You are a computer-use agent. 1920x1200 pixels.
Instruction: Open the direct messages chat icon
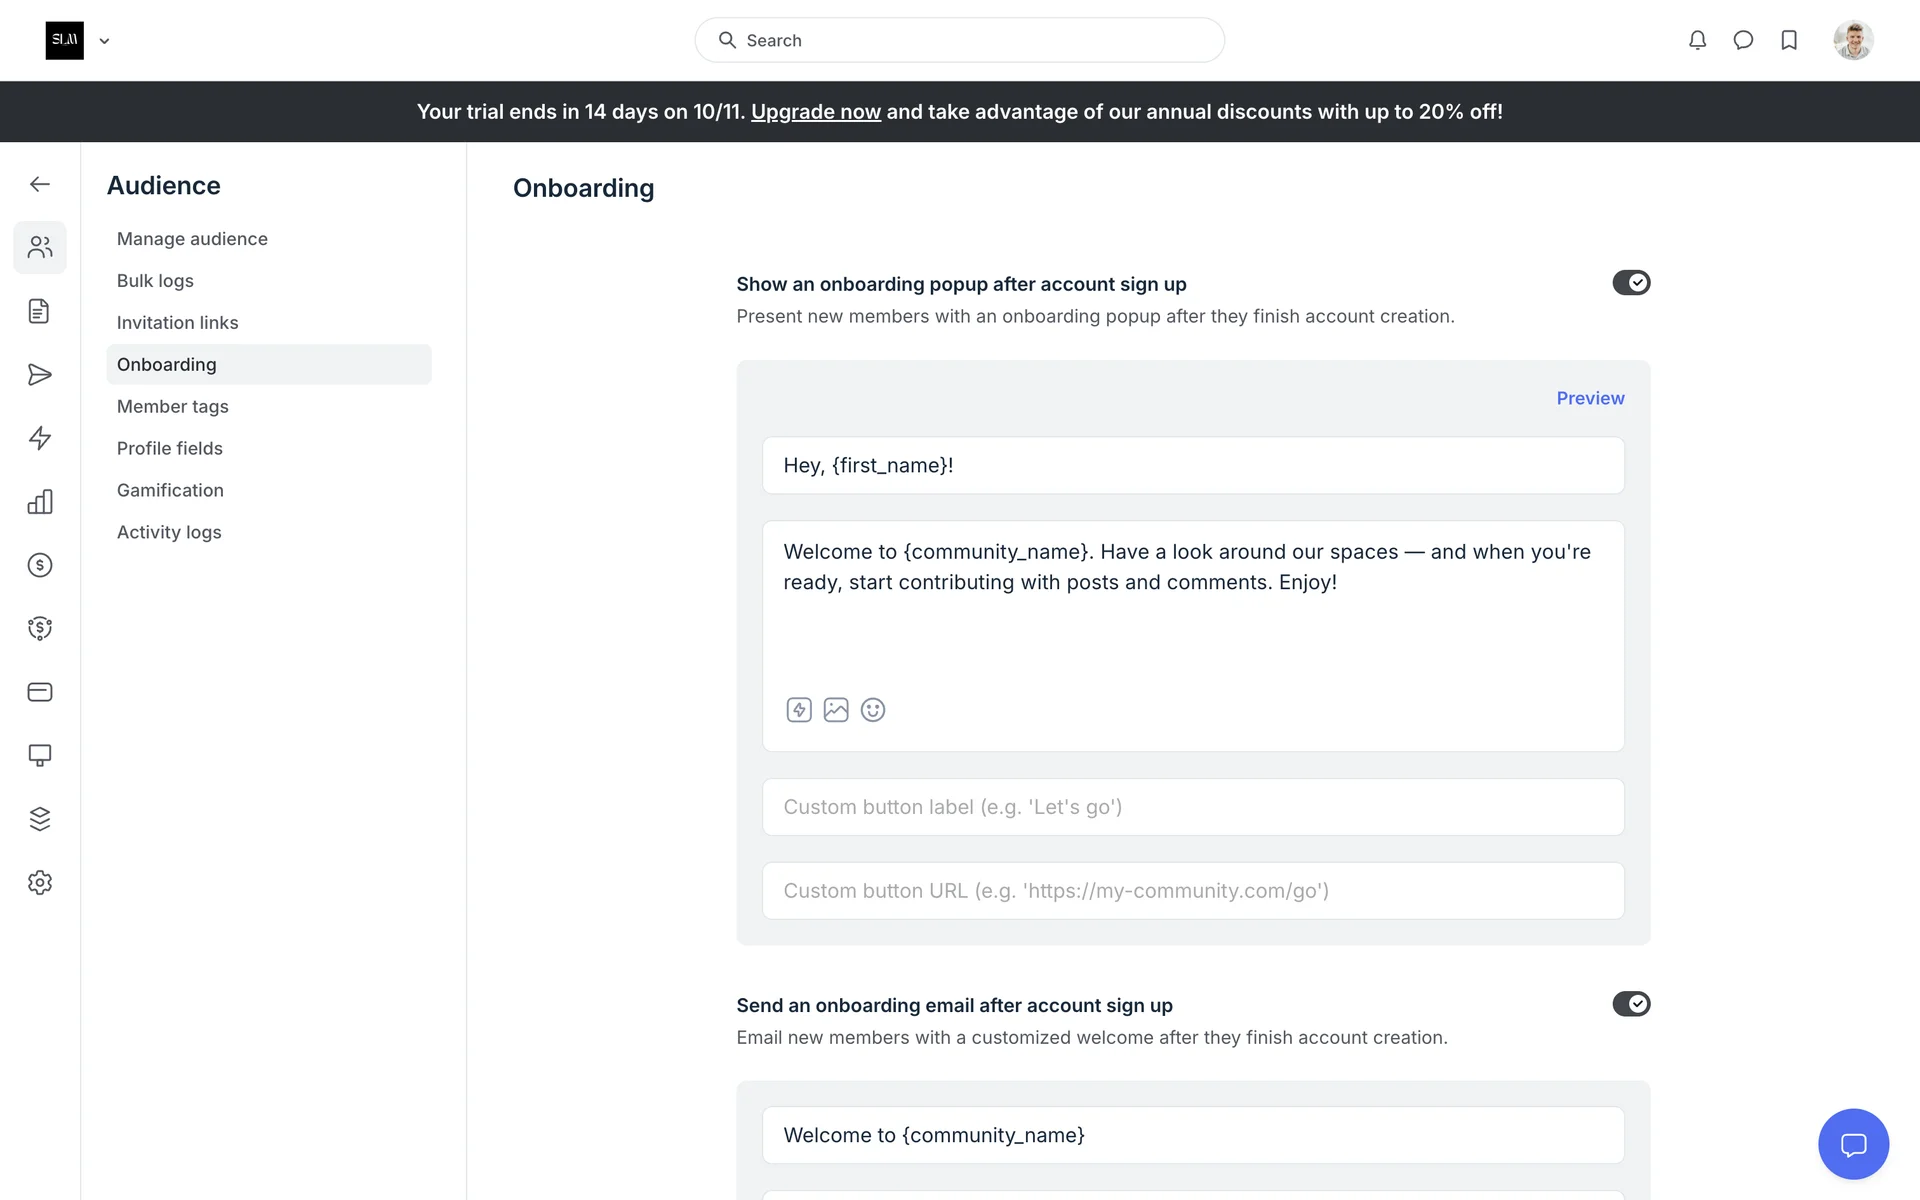1743,40
